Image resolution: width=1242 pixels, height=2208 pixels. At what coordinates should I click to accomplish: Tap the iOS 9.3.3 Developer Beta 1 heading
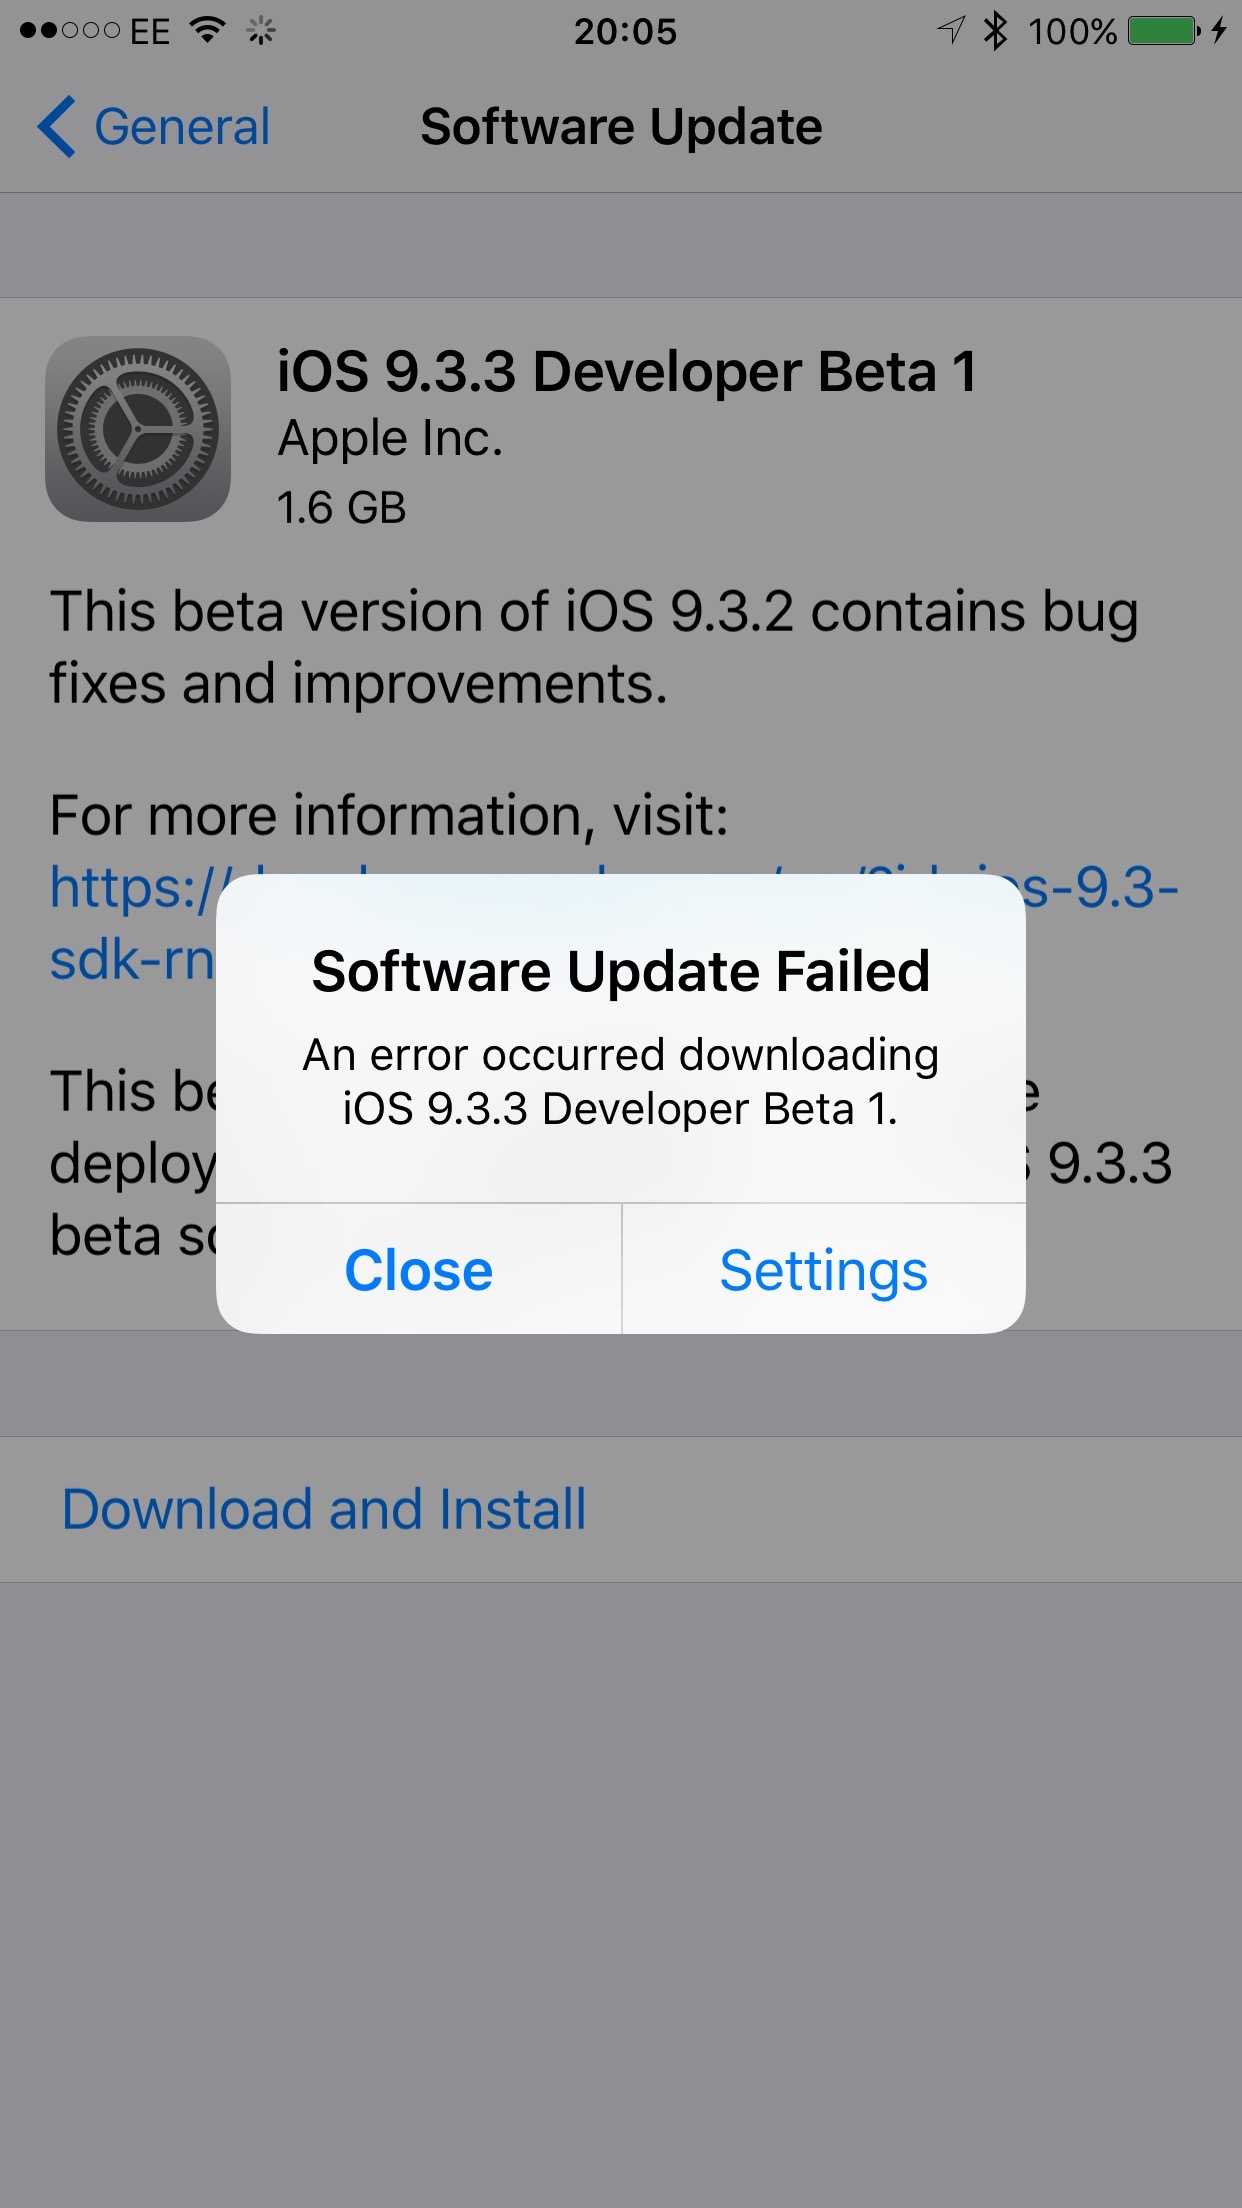(x=627, y=372)
